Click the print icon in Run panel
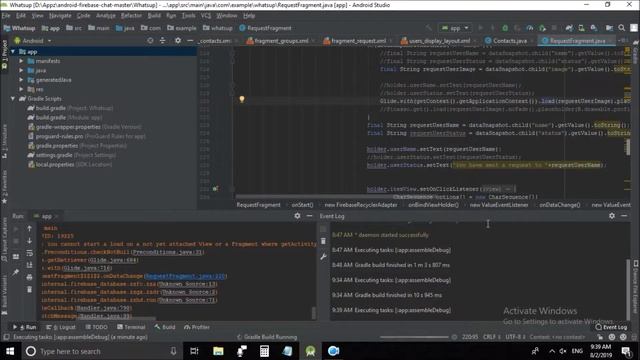This screenshot has height=360, width=640. coord(29,277)
